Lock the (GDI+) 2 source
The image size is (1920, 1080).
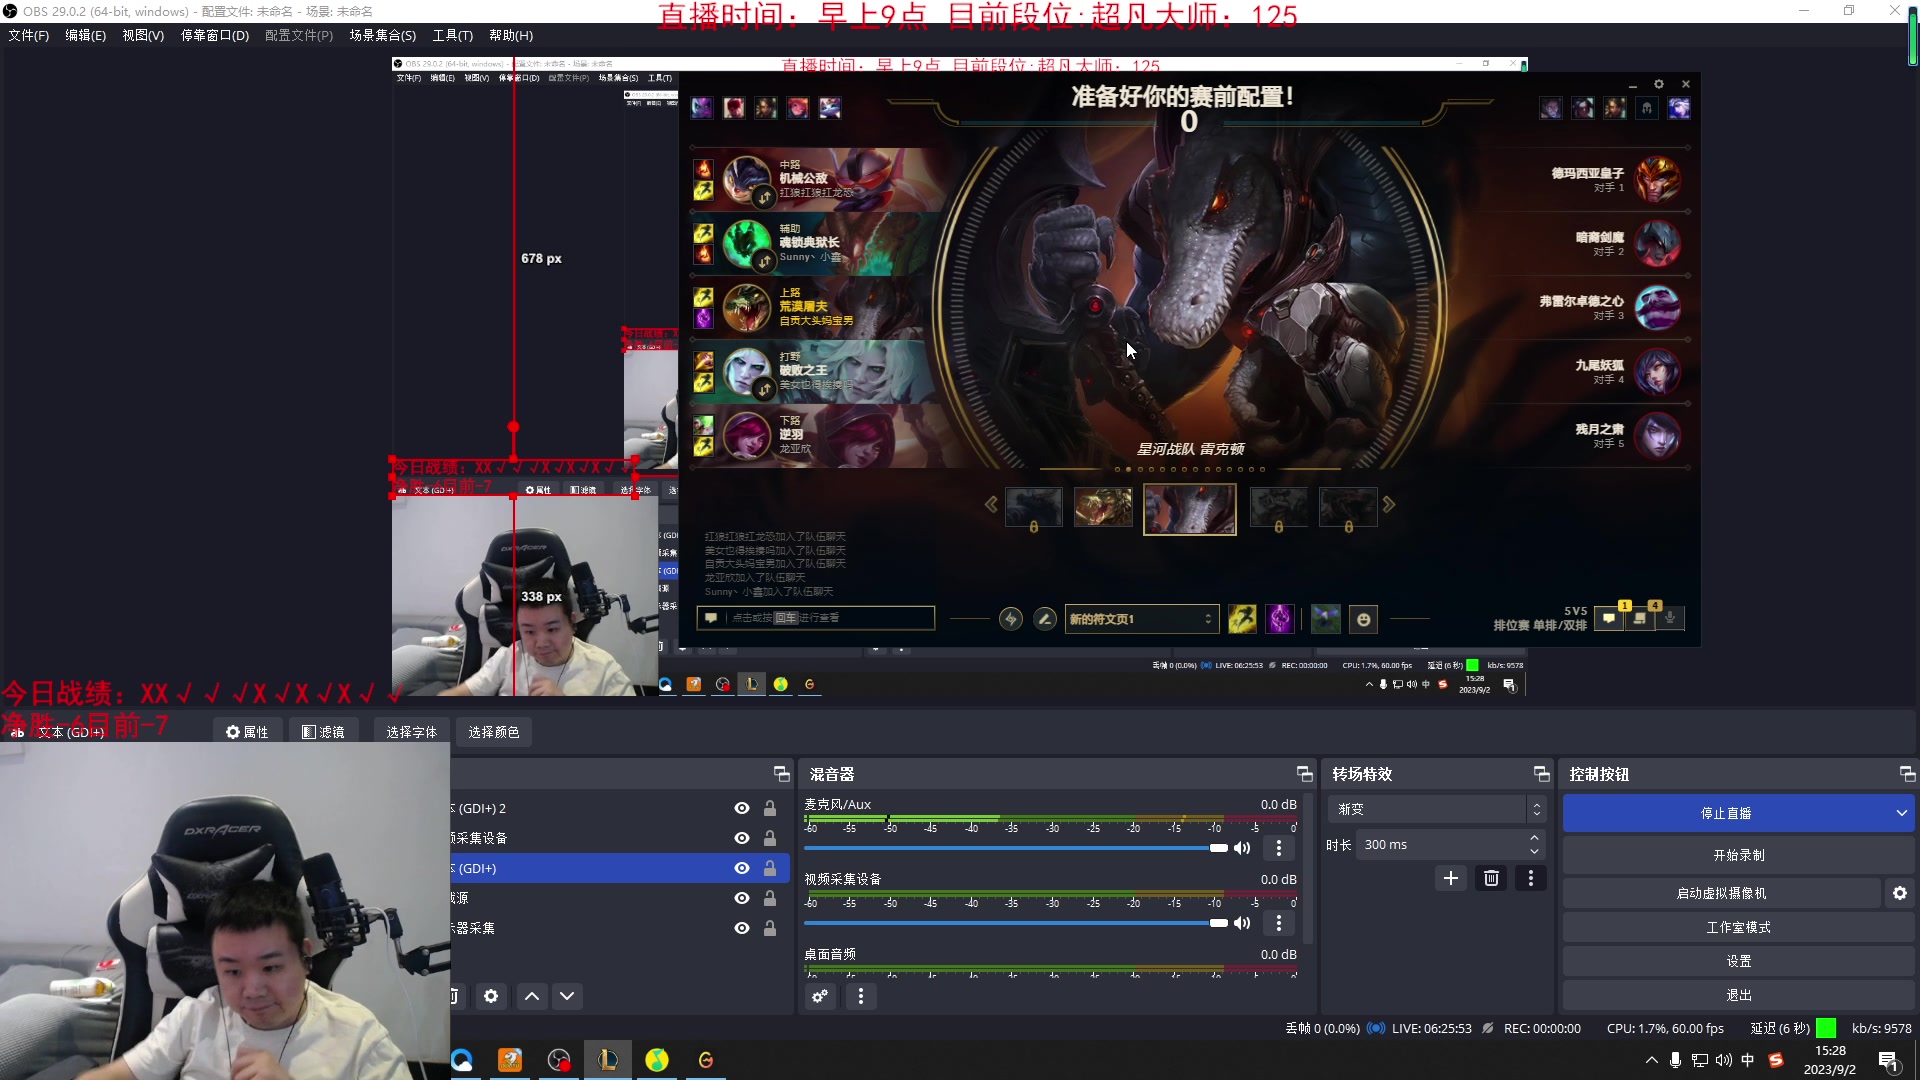click(770, 808)
